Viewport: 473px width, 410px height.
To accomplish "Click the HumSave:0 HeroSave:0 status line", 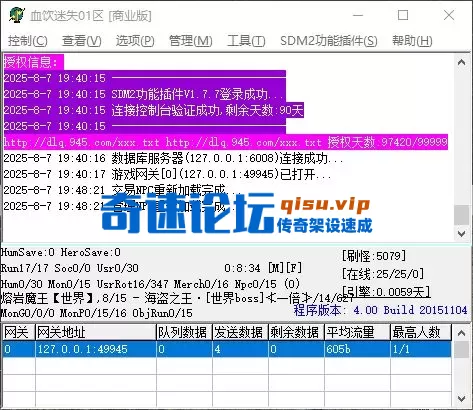I will pos(61,252).
